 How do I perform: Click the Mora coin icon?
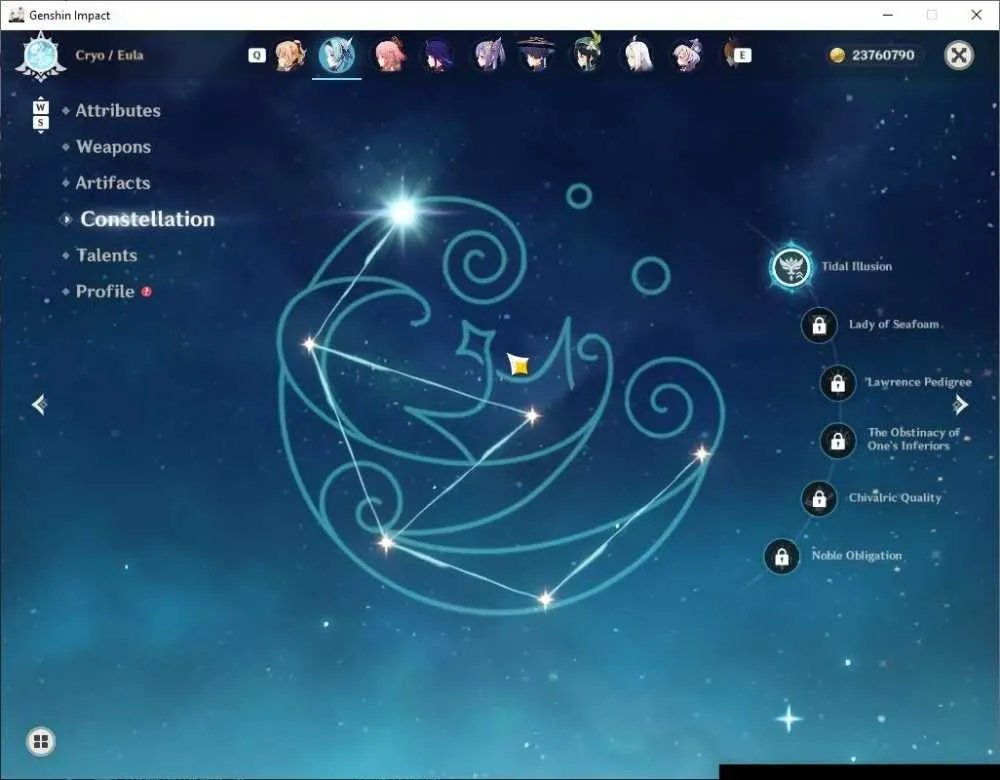click(837, 55)
